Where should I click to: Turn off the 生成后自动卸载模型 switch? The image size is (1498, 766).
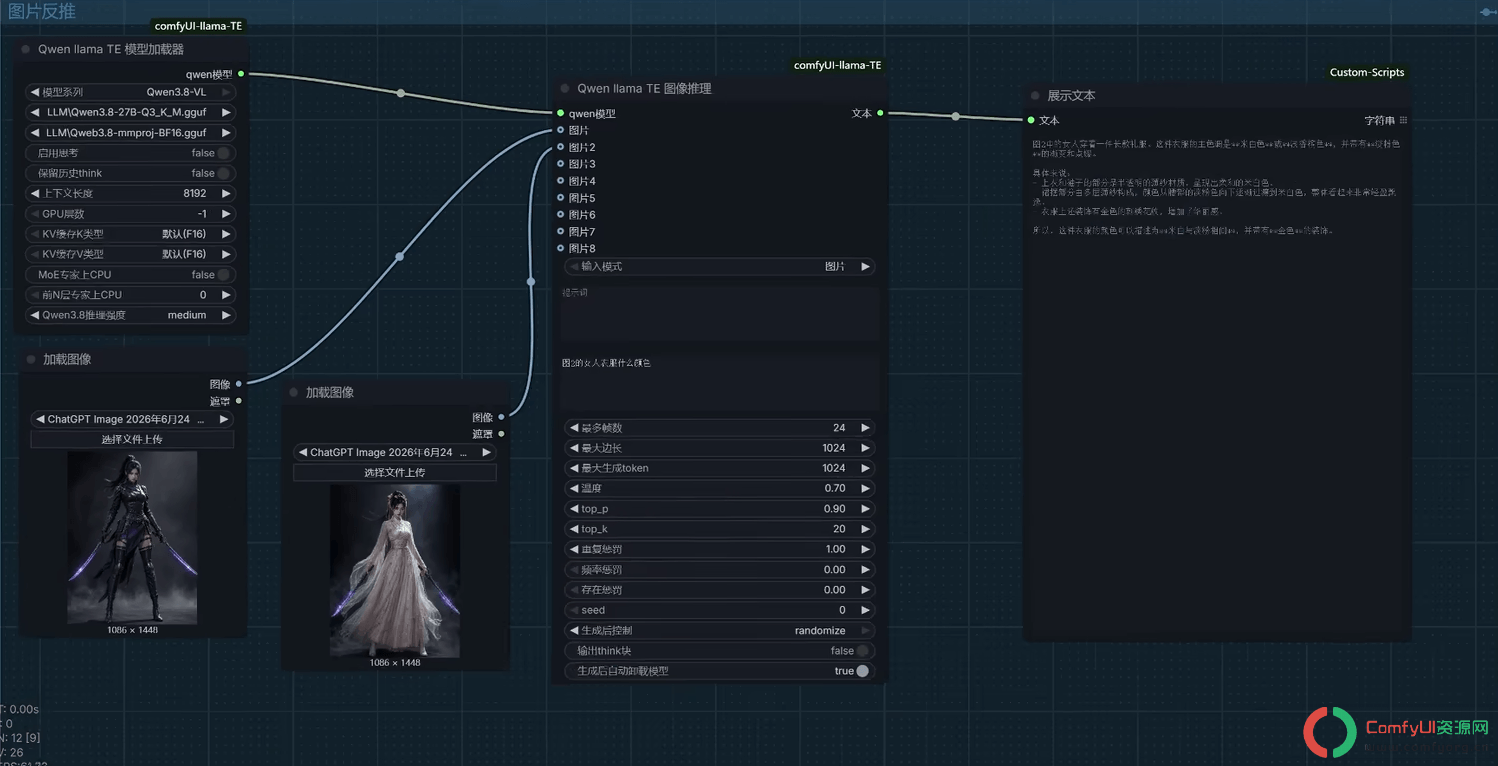(862, 671)
